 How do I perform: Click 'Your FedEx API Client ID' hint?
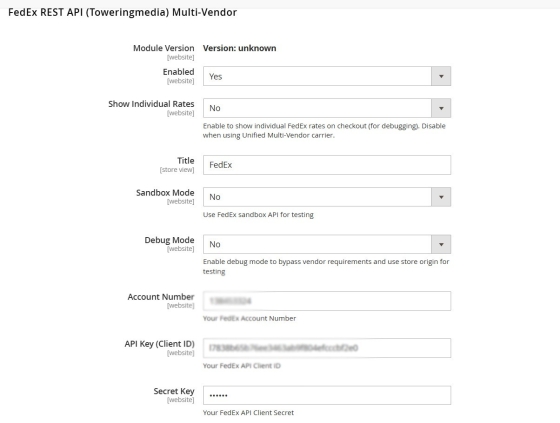tap(241, 366)
